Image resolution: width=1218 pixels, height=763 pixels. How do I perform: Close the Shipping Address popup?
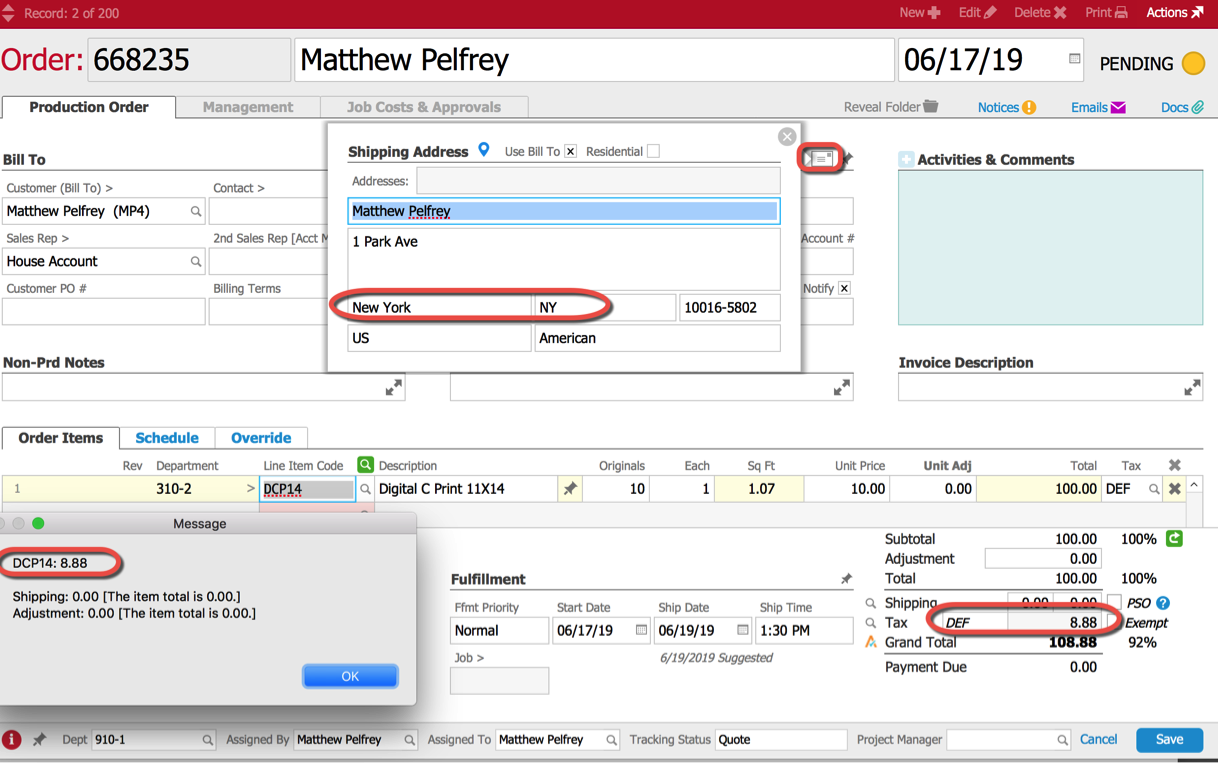coord(787,136)
